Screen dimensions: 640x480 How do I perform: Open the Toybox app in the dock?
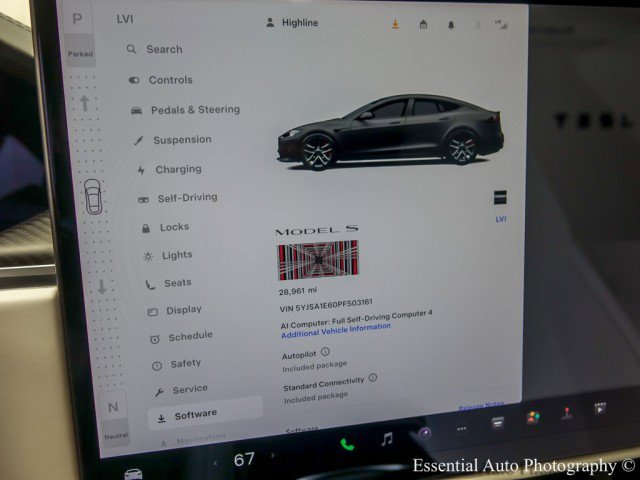click(533, 418)
